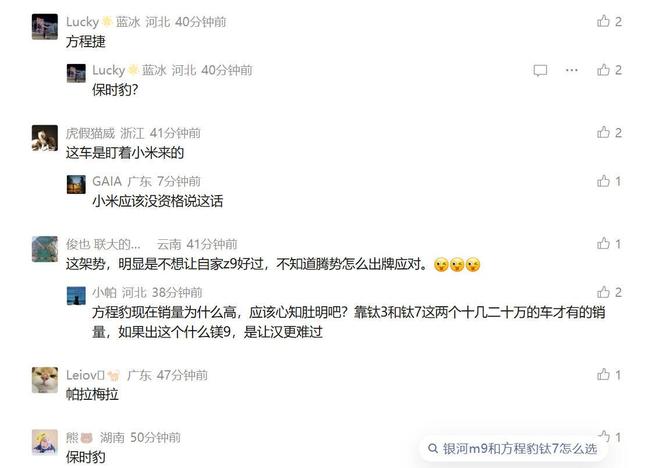Open more options on Lucky's reply
This screenshot has height=468, width=660.
(x=572, y=70)
